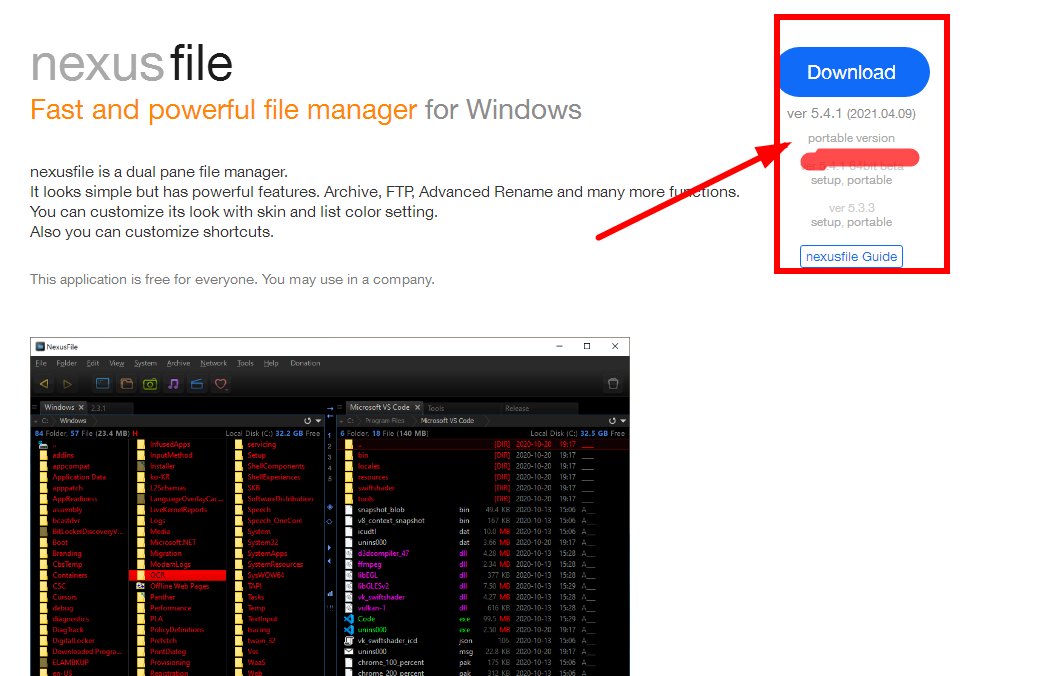The height and width of the screenshot is (676, 1051).
Task: Open the Help menu
Action: [x=271, y=363]
